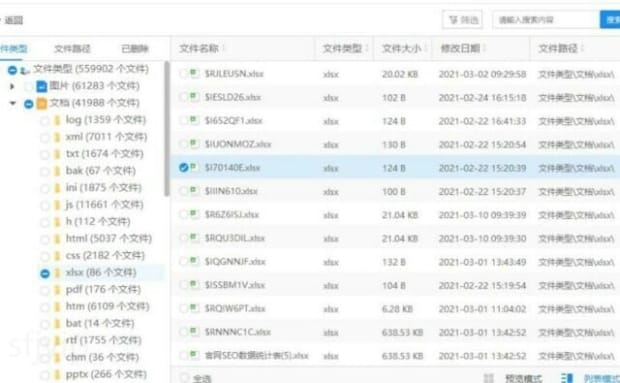The image size is (620, 383).
Task: Select checkbox for $RJLEUSN.xlsx row
Action: coord(183,74)
